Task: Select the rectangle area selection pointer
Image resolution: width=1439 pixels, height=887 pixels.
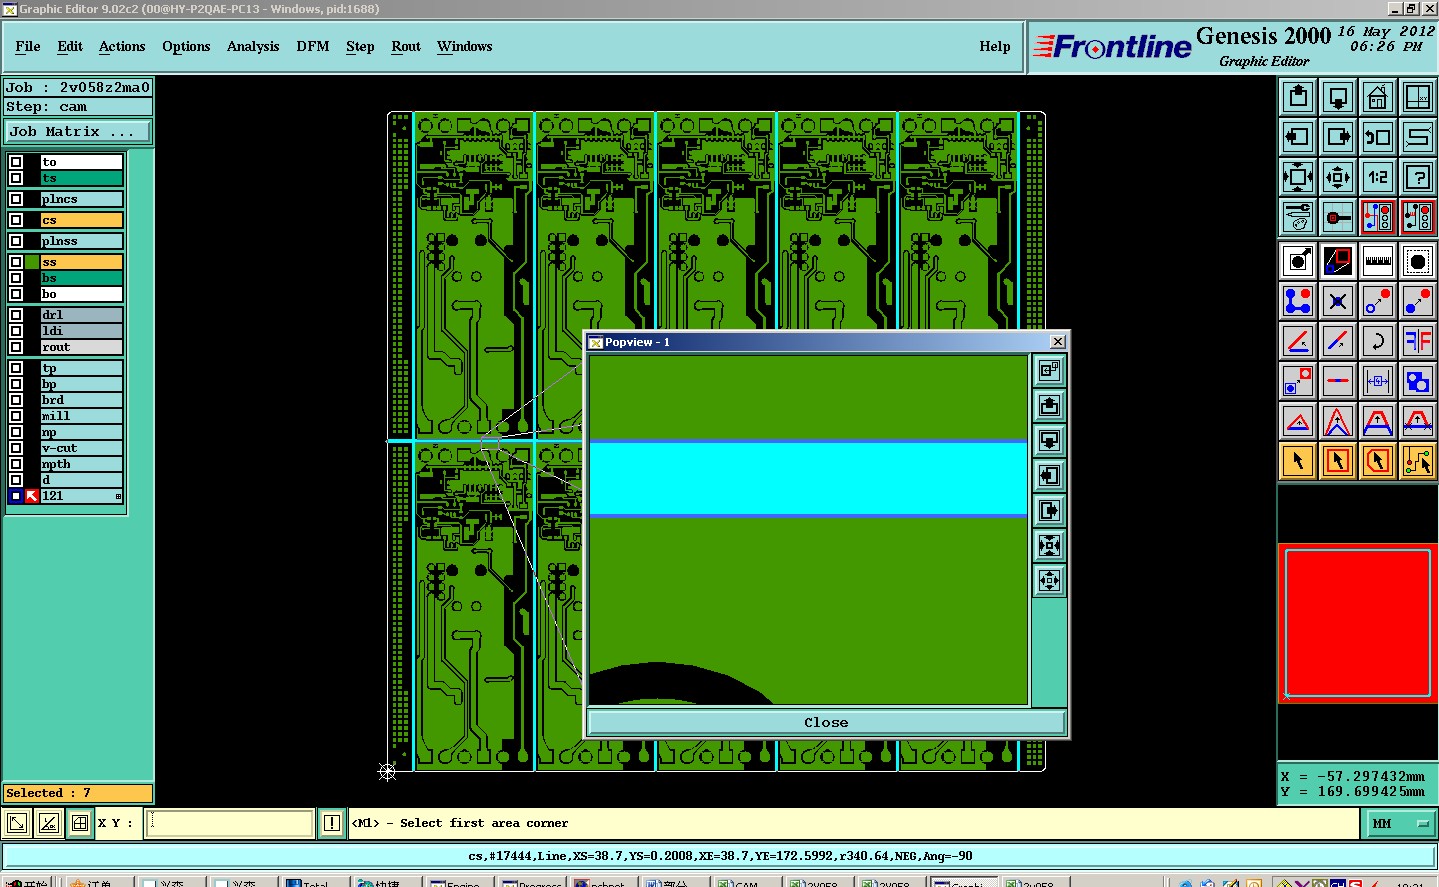Action: 1338,461
